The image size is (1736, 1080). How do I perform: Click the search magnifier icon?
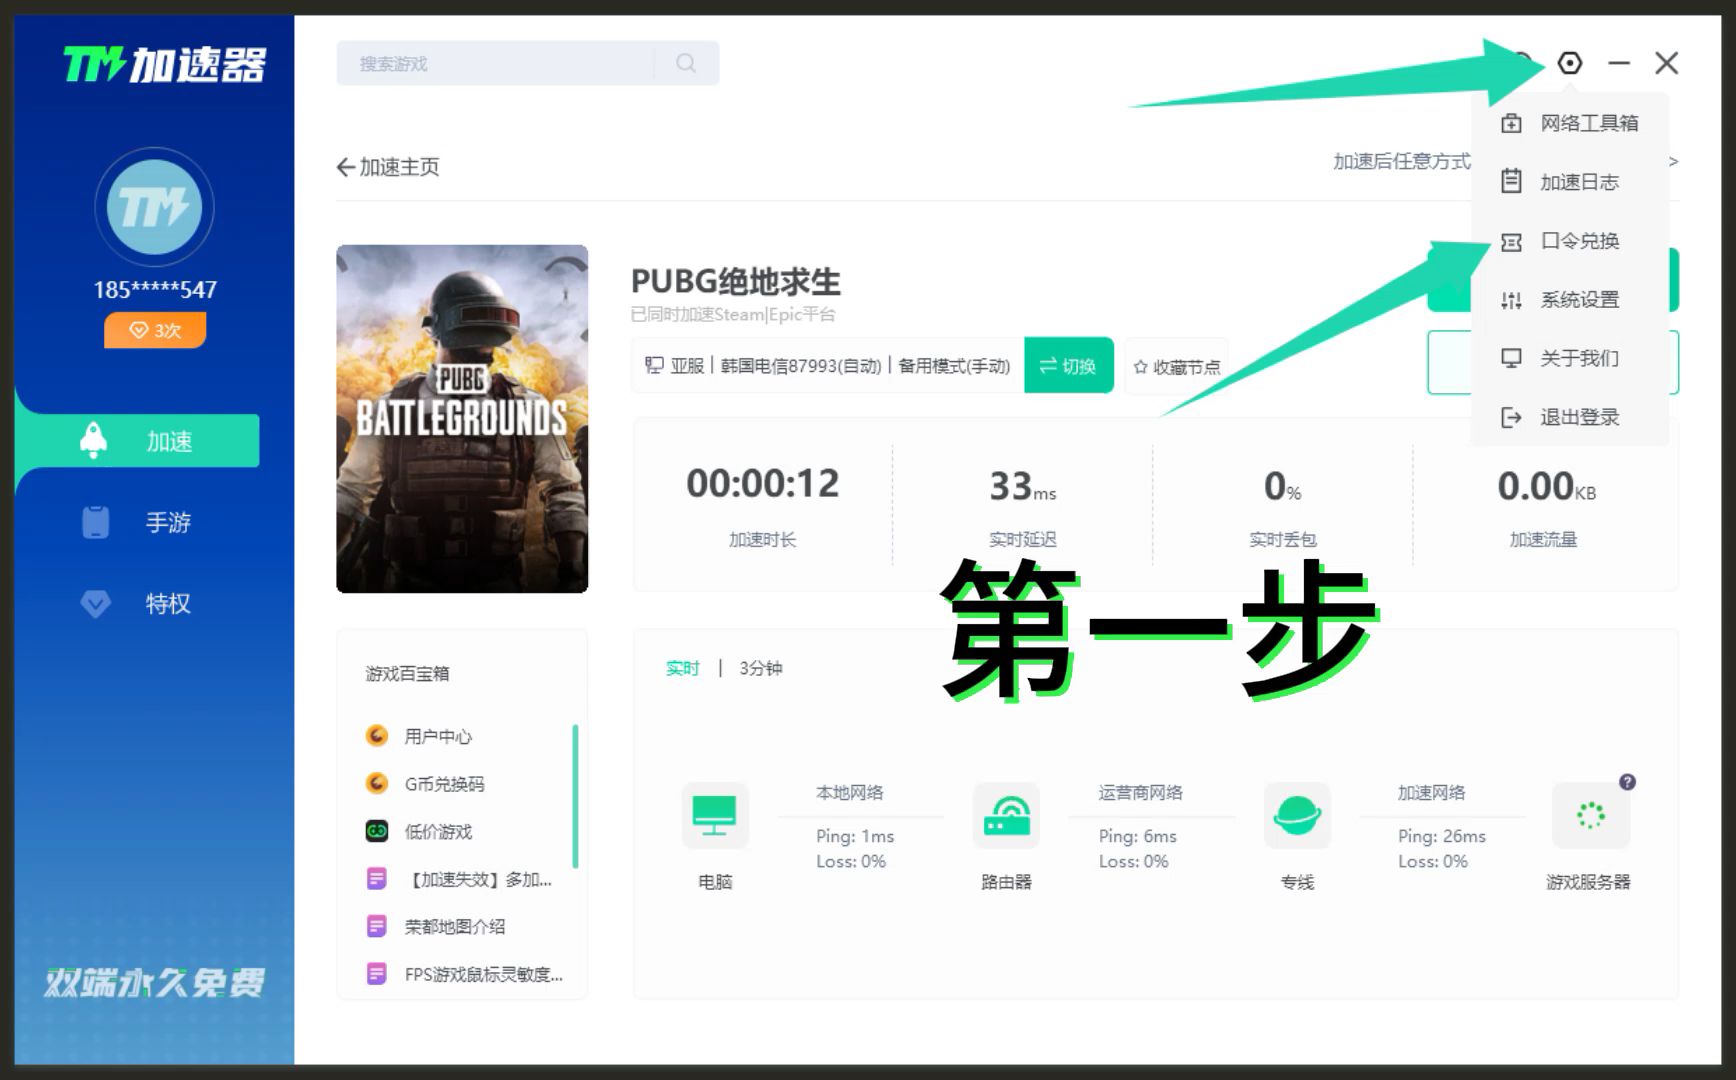686,63
